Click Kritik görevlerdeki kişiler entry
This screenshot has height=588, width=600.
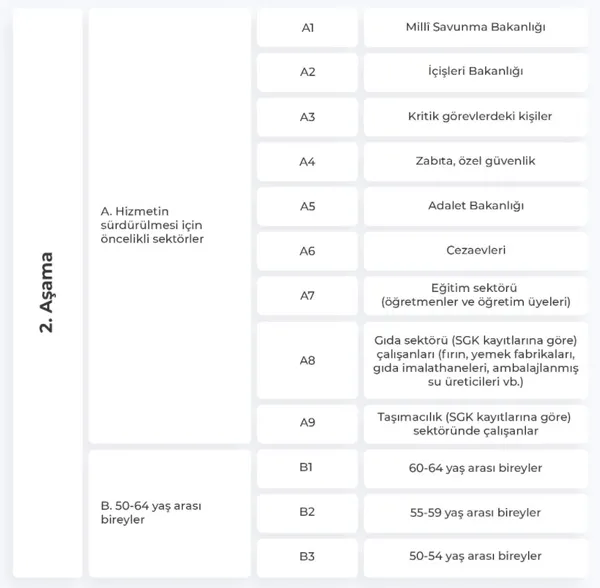tap(476, 117)
